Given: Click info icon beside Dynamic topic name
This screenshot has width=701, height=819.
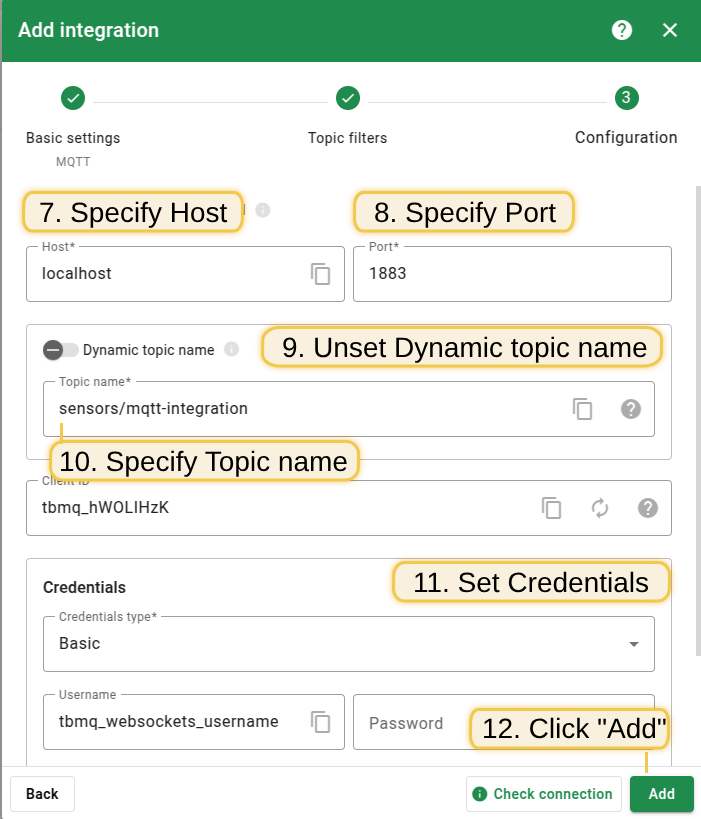Looking at the screenshot, I should click(x=231, y=350).
